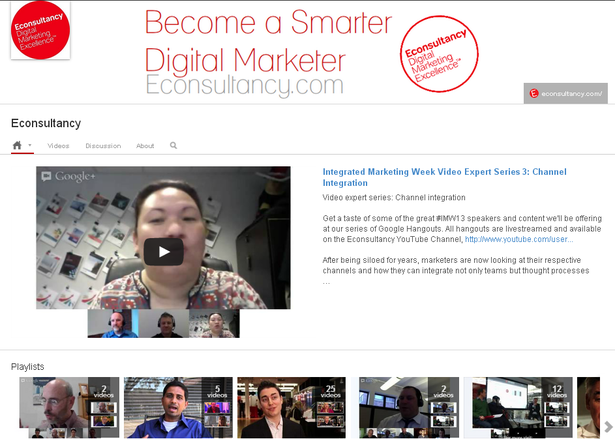Open the 25 videos playlist thumbnail
Viewport: 615px width, 439px height.
pyautogui.click(x=291, y=407)
